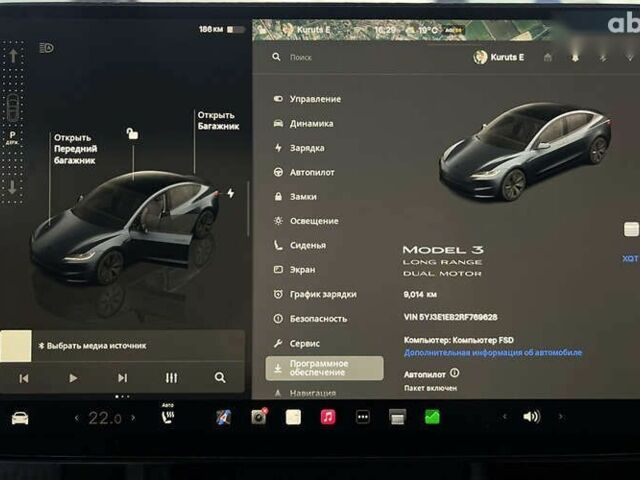Open the Динамика settings menu
This screenshot has width=640, height=480.
[x=303, y=123]
